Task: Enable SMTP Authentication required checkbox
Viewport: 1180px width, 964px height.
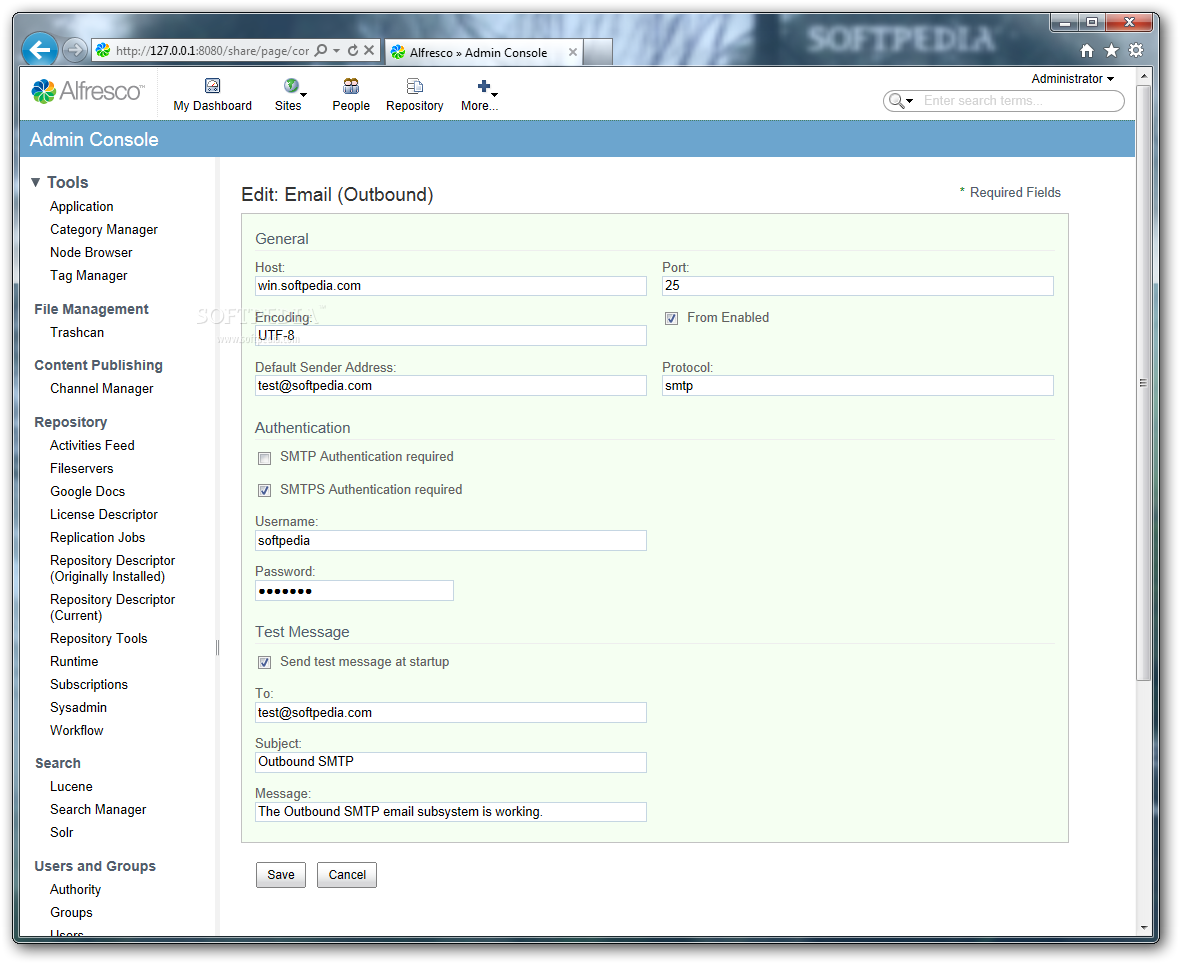Action: pos(264,458)
